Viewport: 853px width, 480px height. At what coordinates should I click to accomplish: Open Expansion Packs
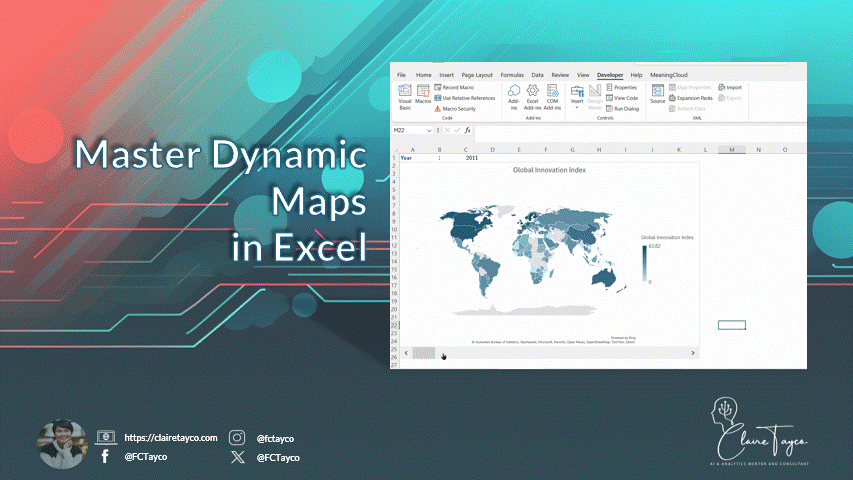tap(690, 98)
